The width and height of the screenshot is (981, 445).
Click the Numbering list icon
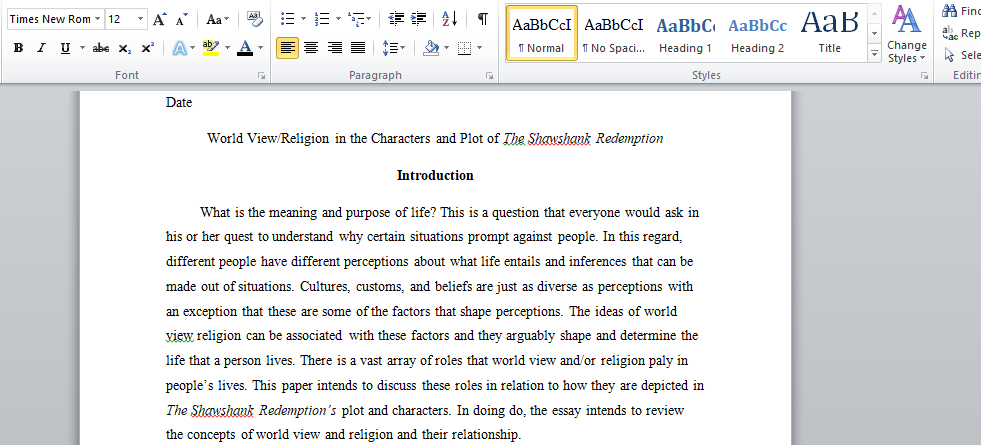(322, 19)
